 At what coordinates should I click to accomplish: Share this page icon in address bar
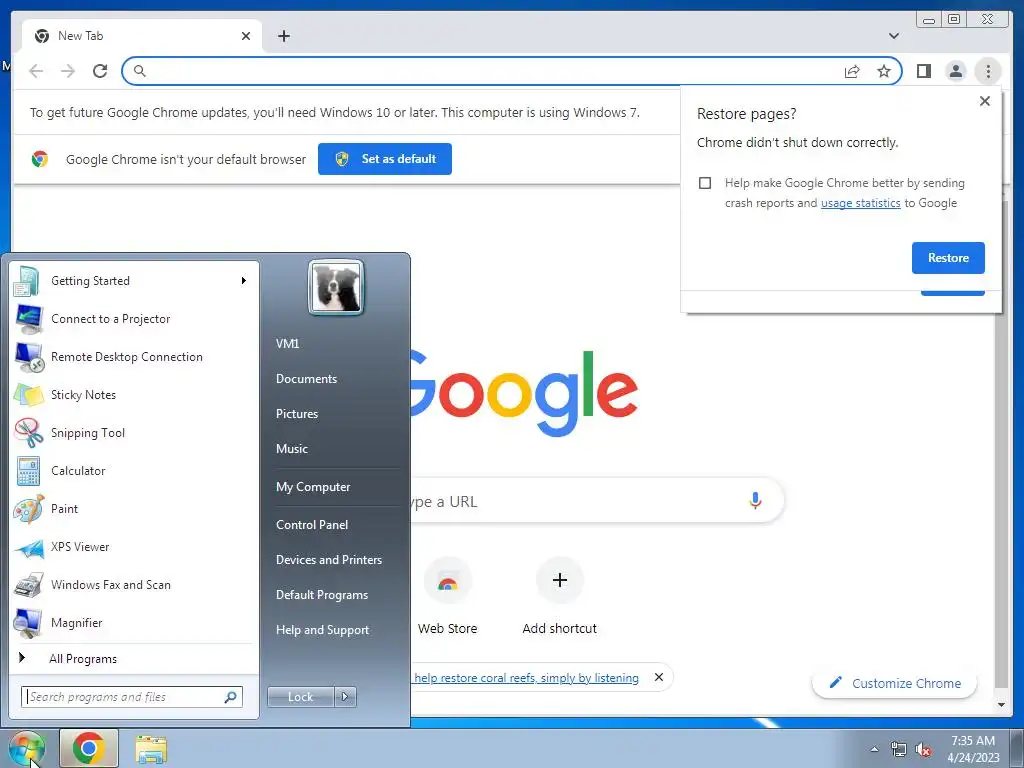pos(852,71)
